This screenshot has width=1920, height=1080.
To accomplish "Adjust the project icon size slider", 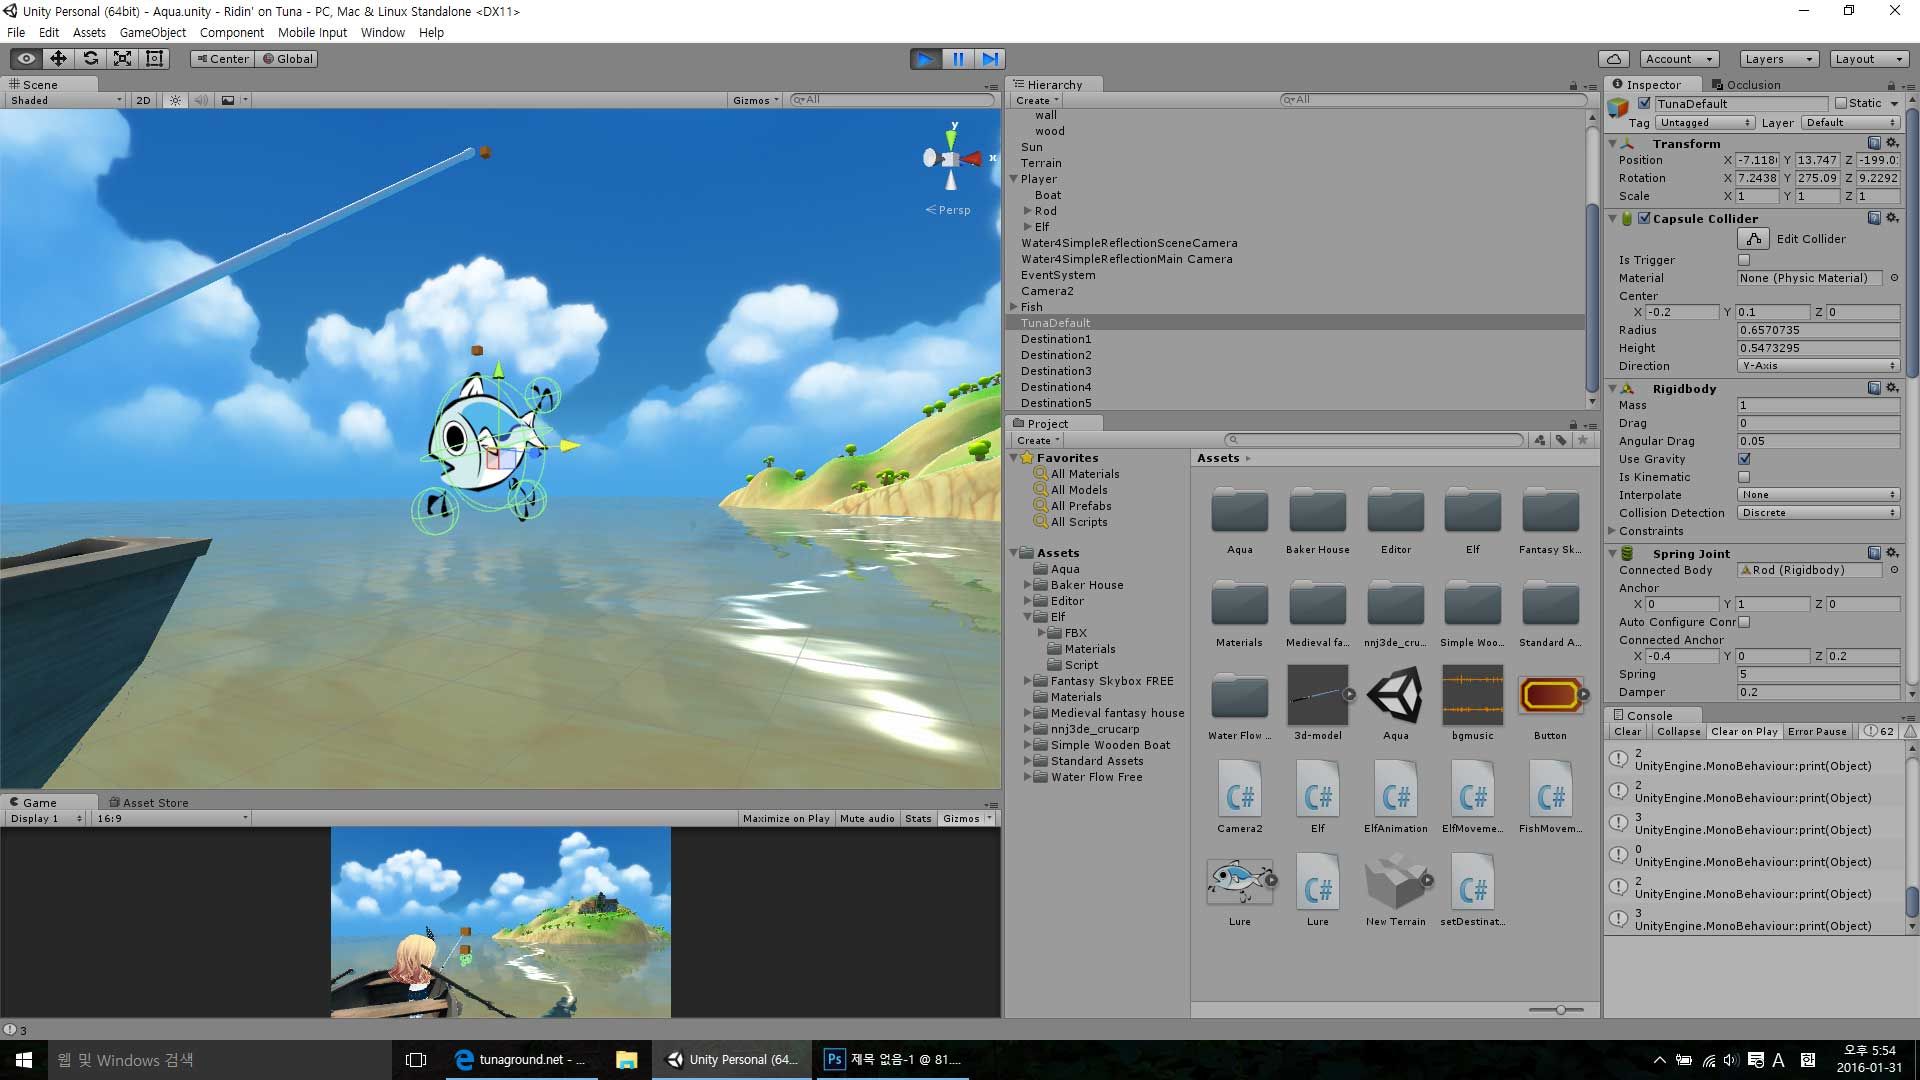I will 1560,1010.
